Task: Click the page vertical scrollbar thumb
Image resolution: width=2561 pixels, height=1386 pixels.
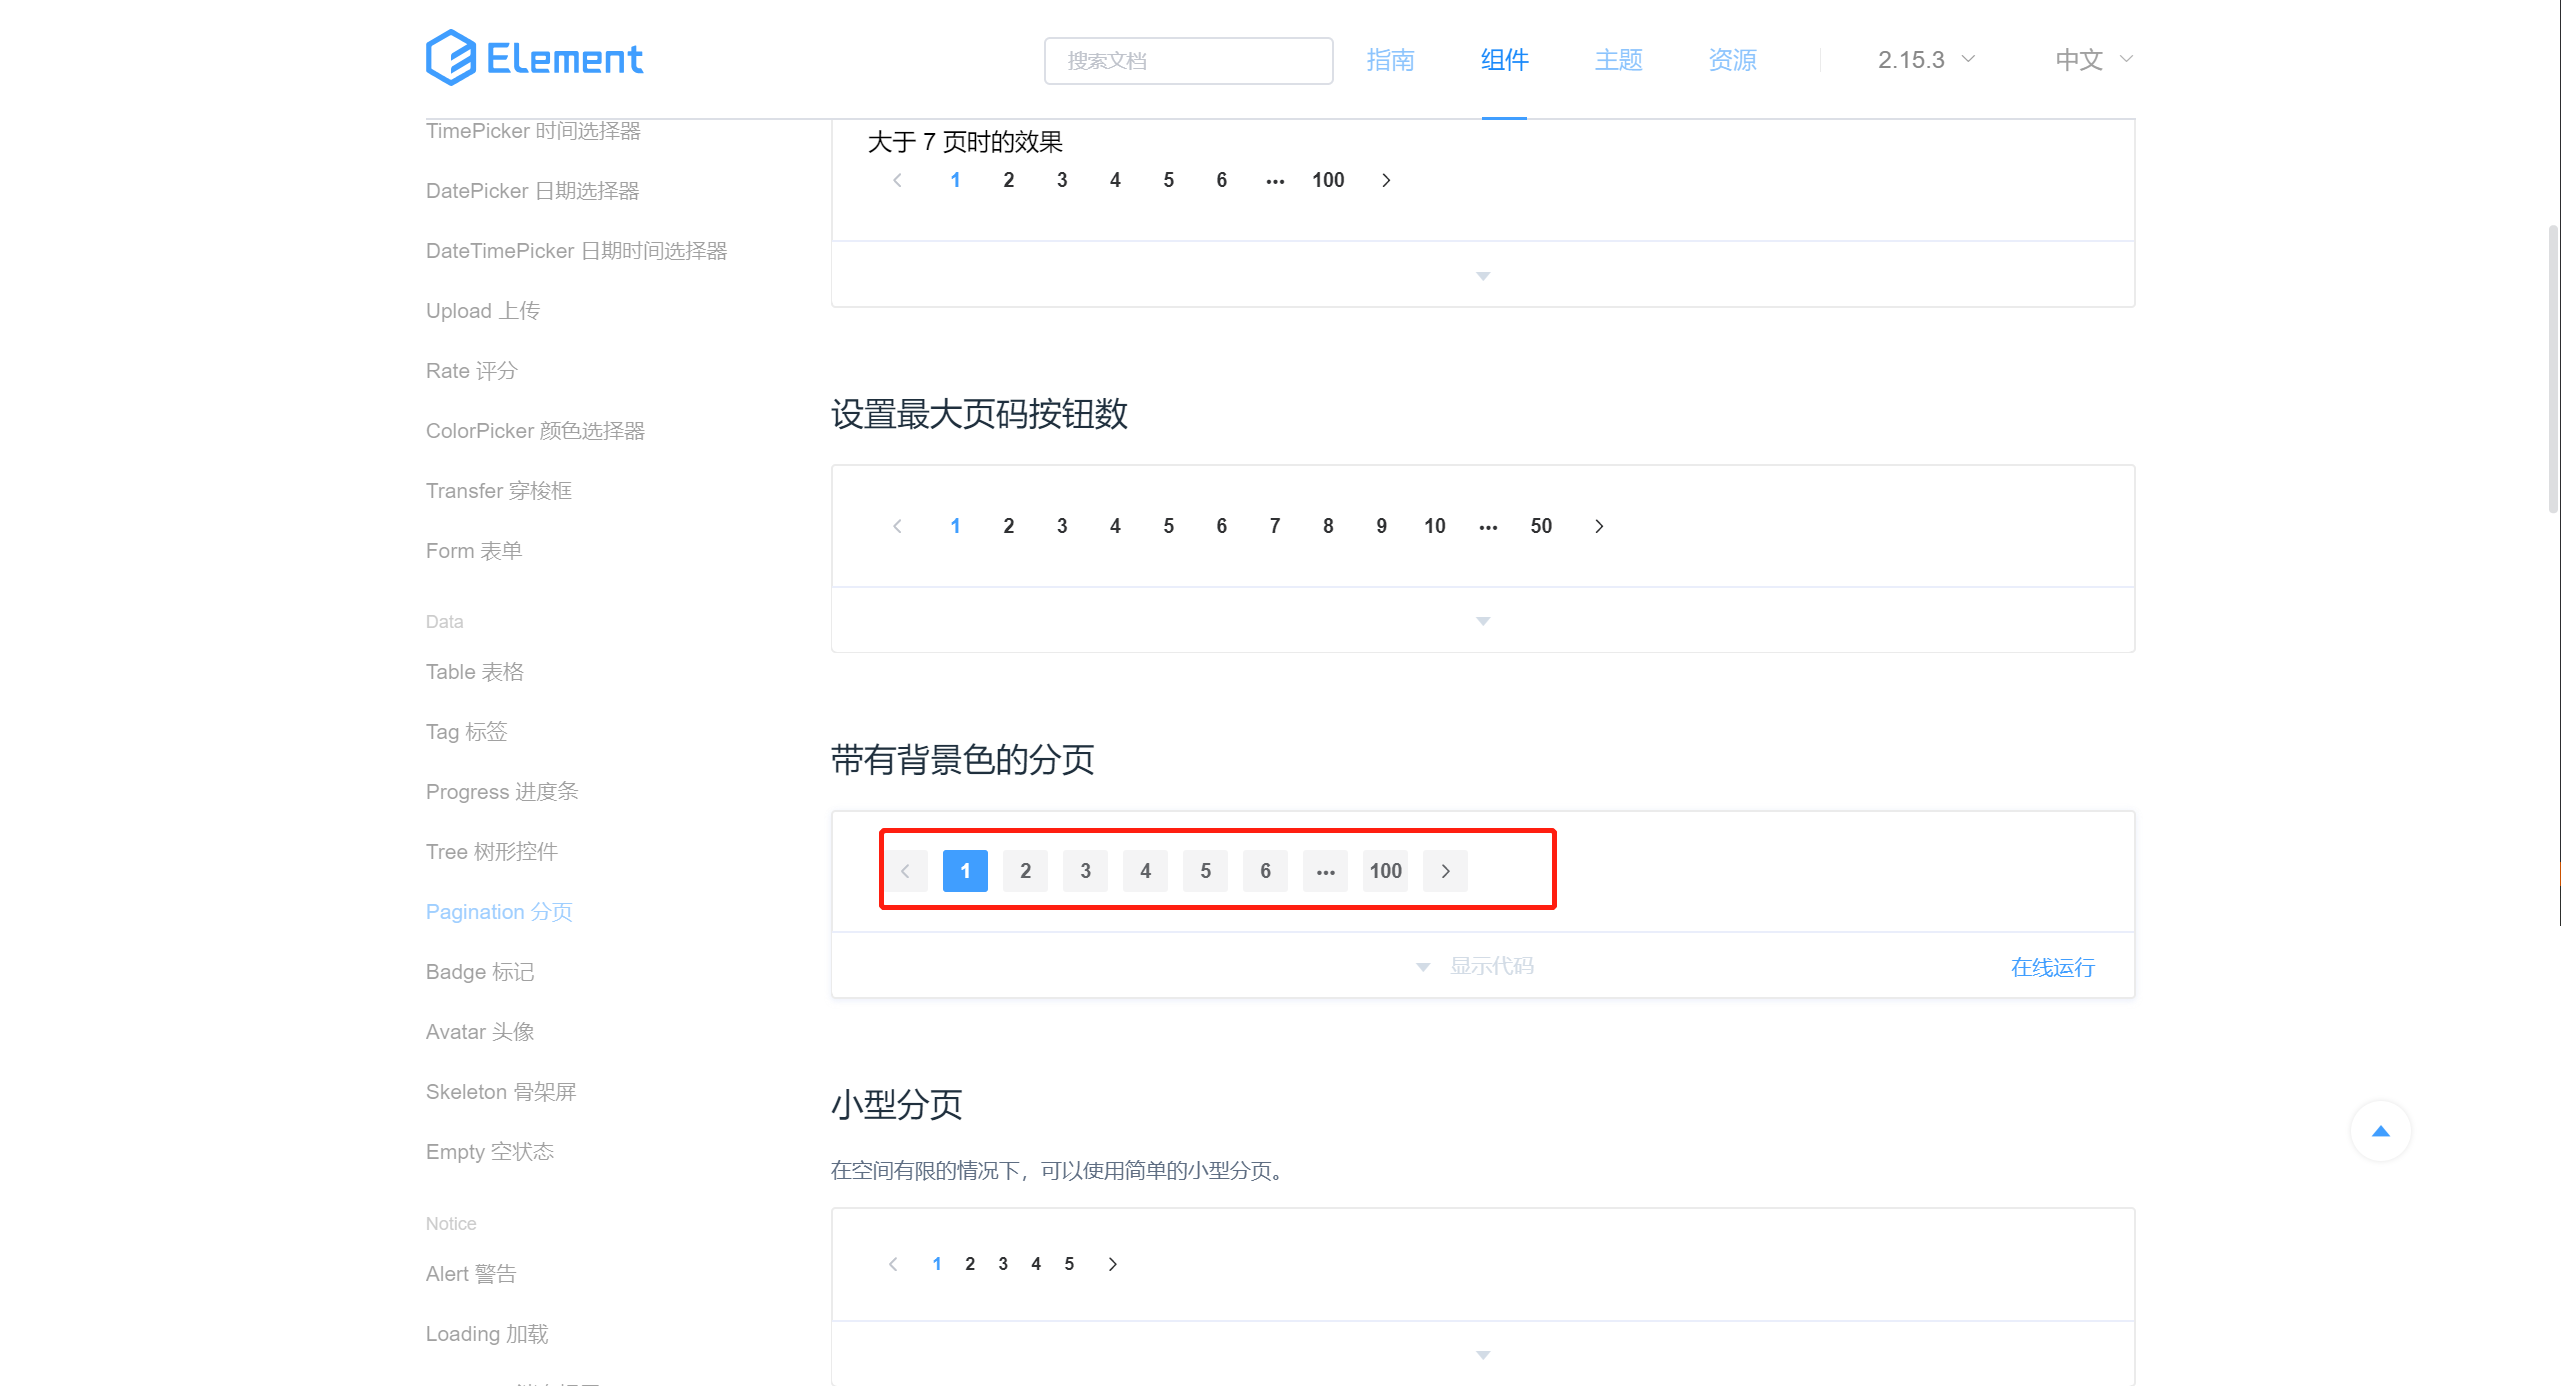Action: tap(2553, 370)
